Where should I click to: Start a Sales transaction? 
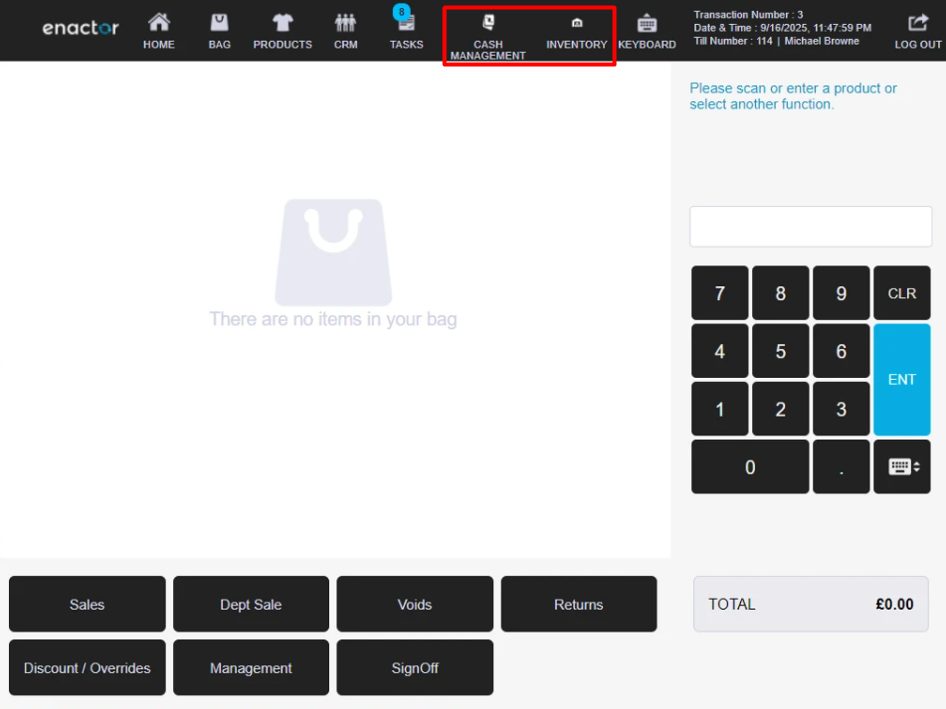click(86, 604)
